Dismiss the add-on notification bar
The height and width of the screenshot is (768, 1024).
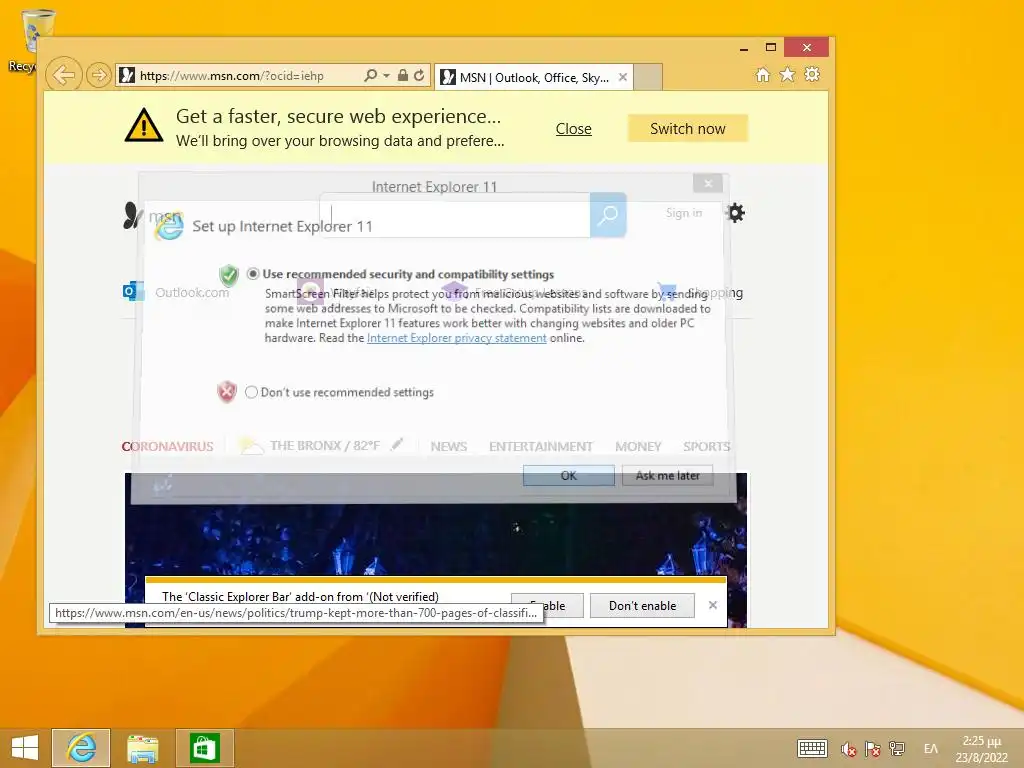tap(713, 605)
